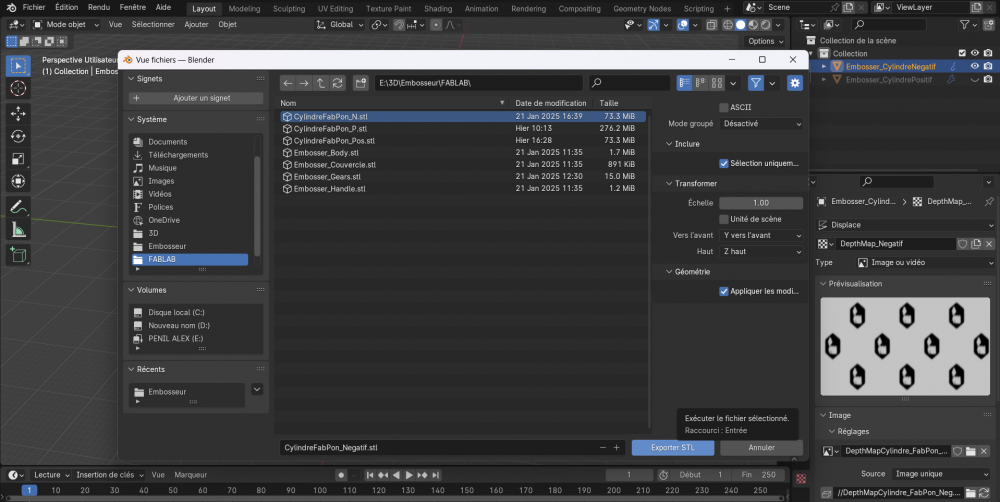Activate the Measure tool

point(18,229)
